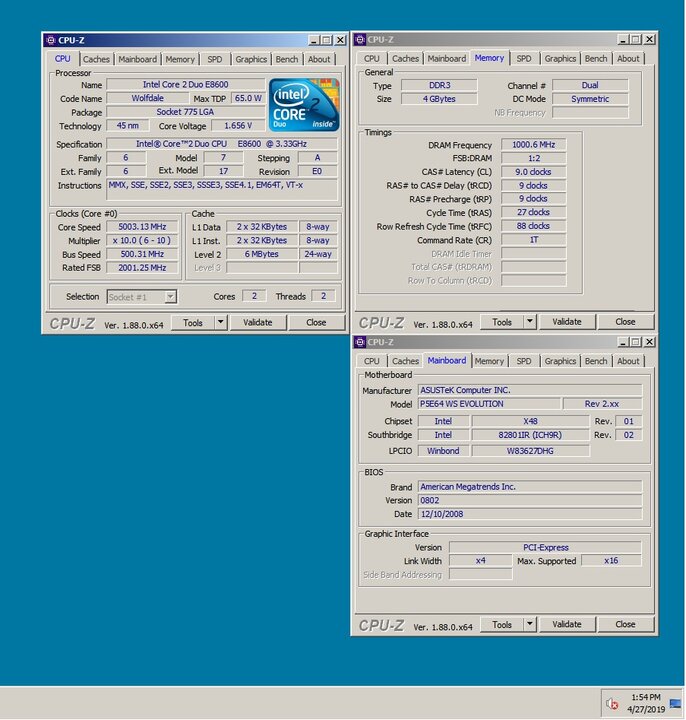Click the muted volume icon in the system tray
The image size is (686, 720).
click(612, 703)
